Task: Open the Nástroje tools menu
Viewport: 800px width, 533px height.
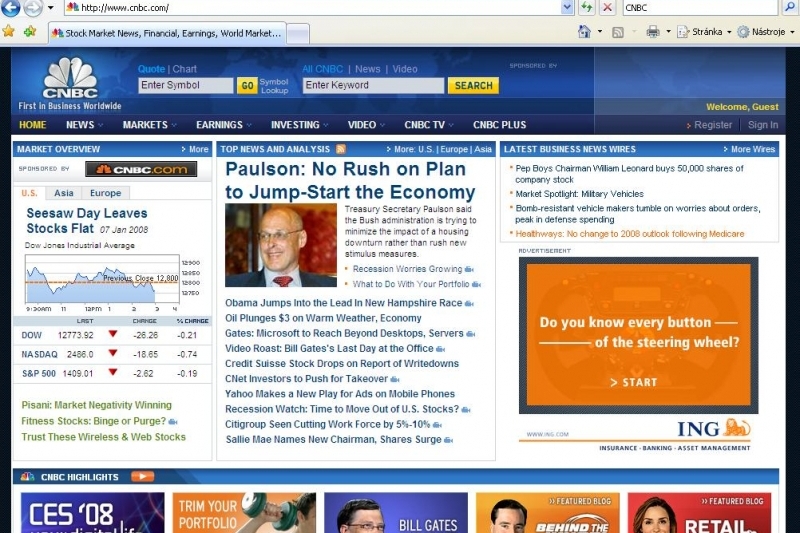Action: (766, 32)
